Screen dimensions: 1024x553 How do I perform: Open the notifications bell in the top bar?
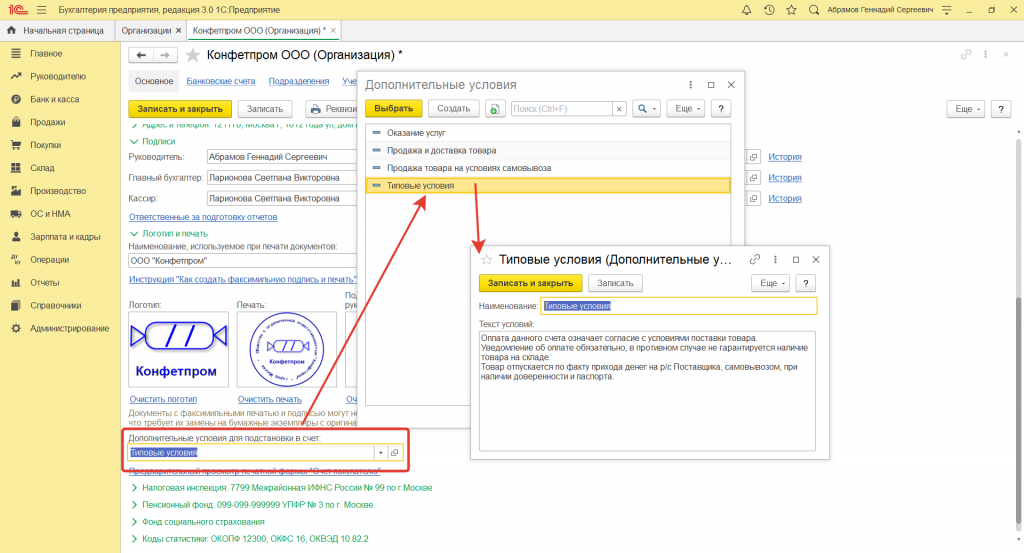(747, 10)
